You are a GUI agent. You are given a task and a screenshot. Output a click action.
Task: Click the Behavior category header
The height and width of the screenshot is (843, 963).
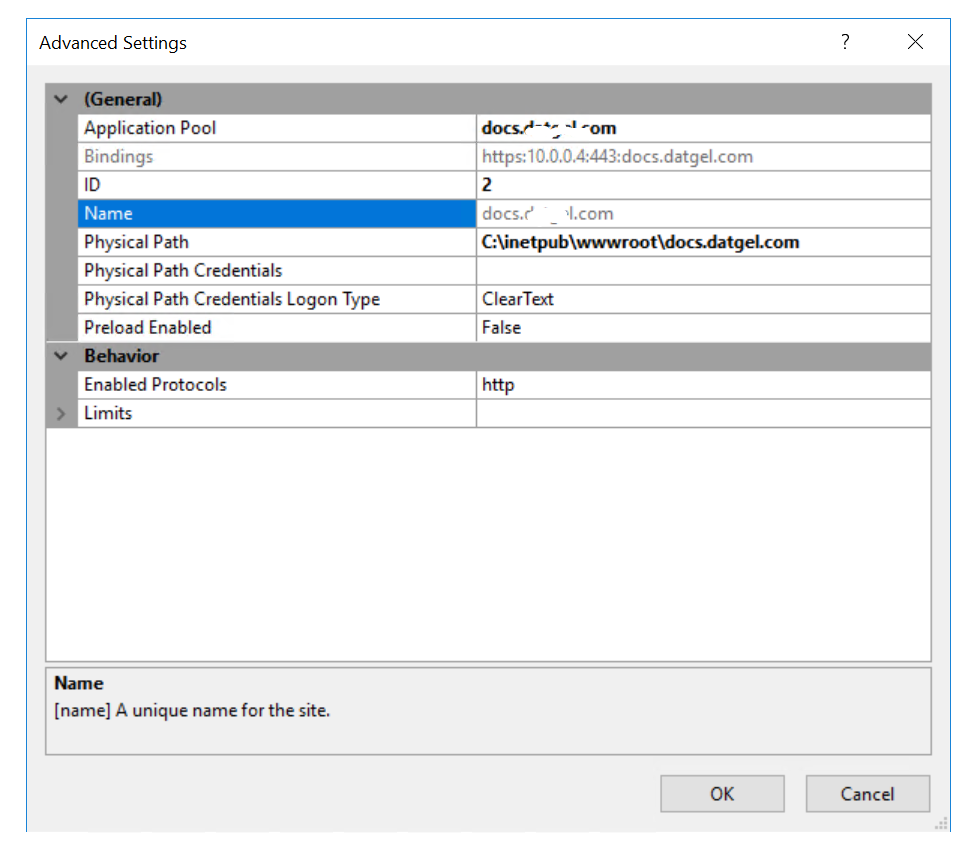[x=488, y=355]
